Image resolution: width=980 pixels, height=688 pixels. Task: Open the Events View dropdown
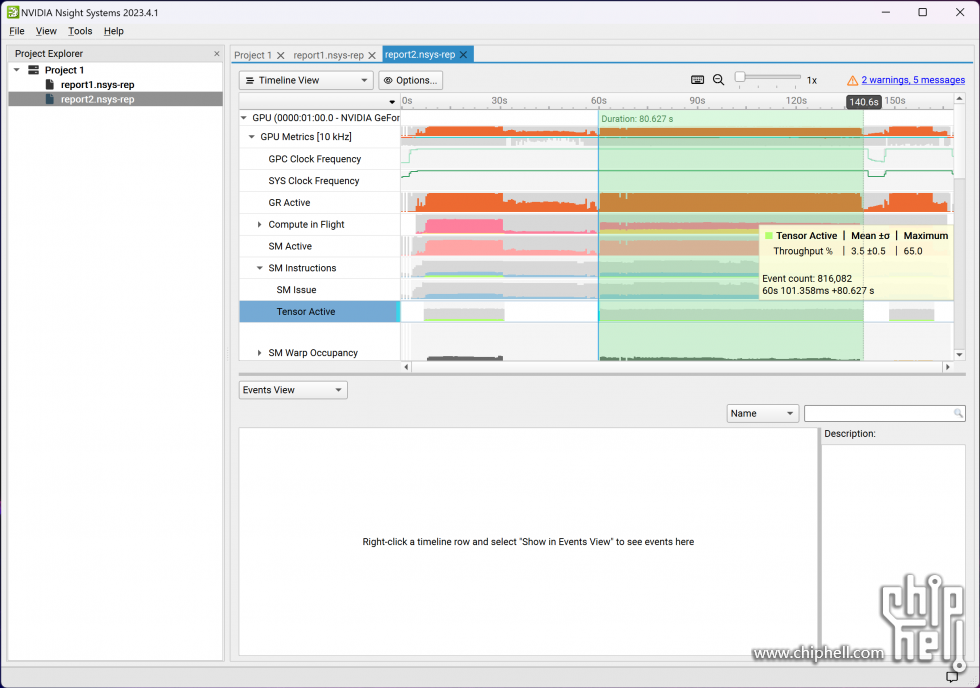click(293, 390)
